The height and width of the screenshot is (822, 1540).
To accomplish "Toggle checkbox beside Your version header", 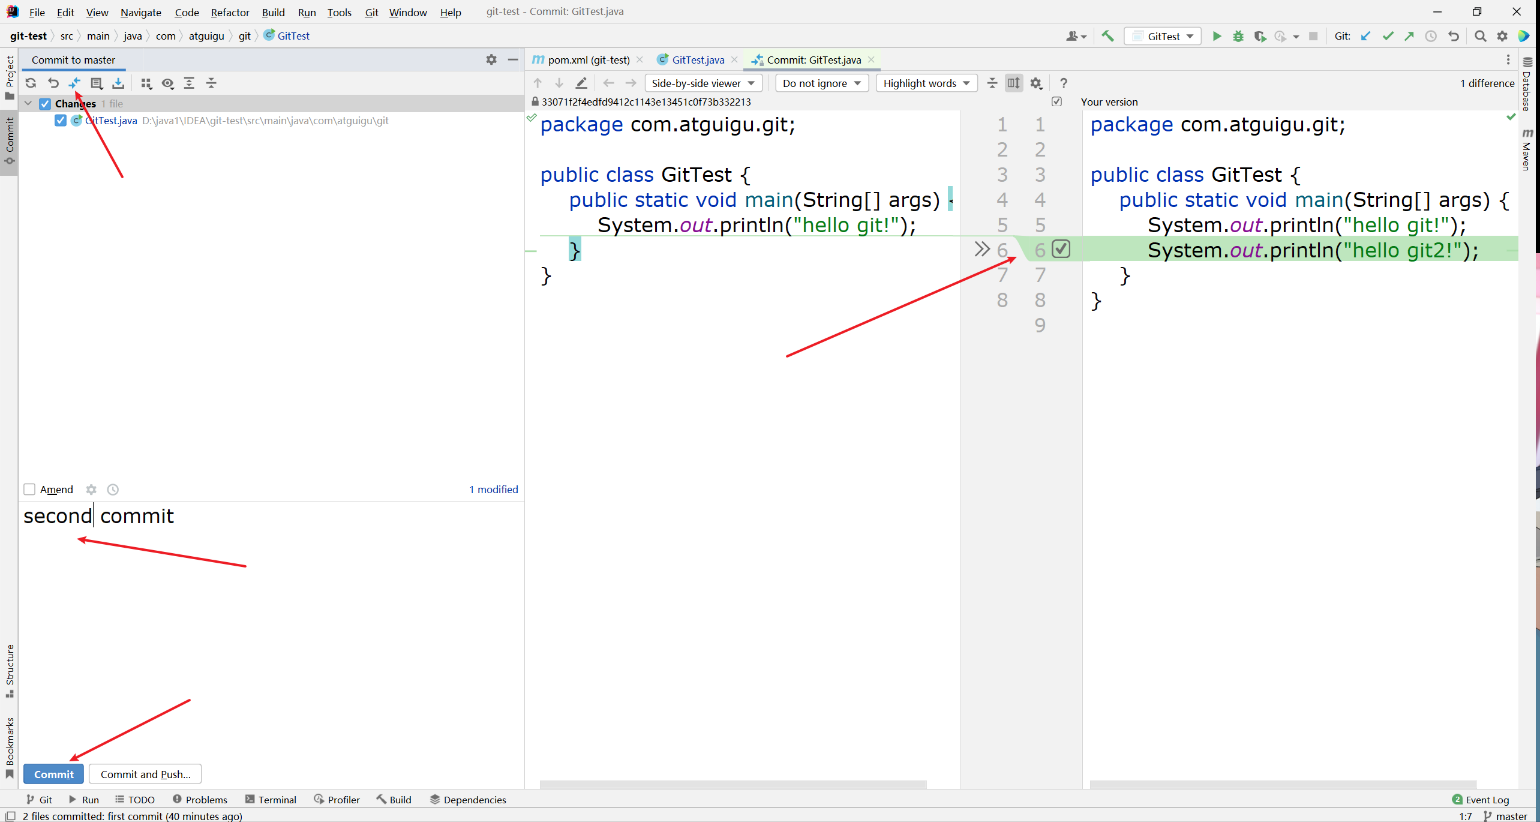I will pyautogui.click(x=1057, y=102).
